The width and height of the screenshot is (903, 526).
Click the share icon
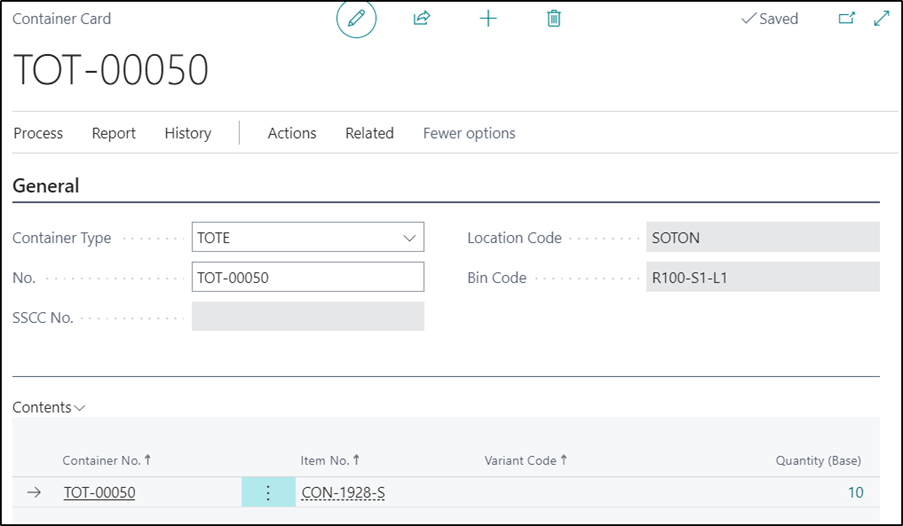tap(421, 19)
